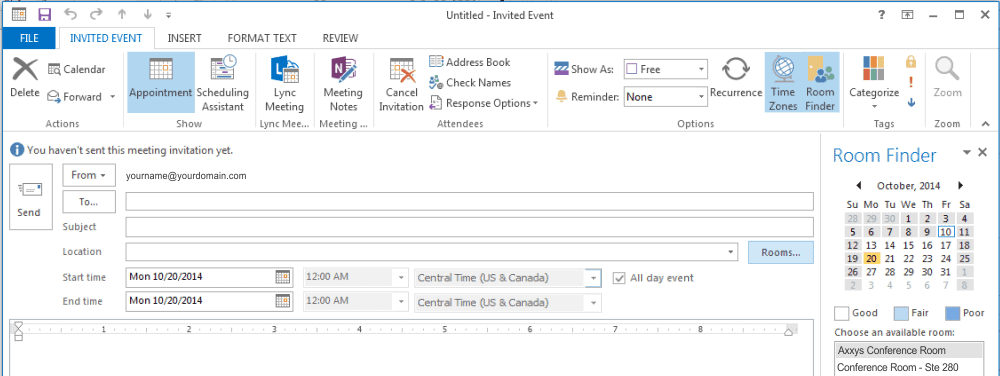
Task: Click the Save icon in quick access toolbar
Action: click(45, 15)
